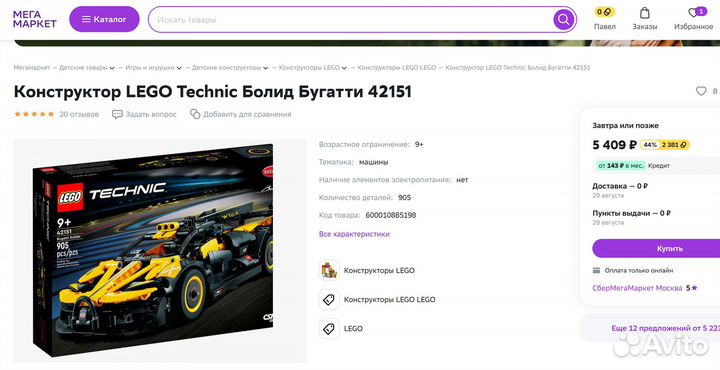This screenshot has width=720, height=370.
Task: Open Все характеристики link
Action: point(354,234)
